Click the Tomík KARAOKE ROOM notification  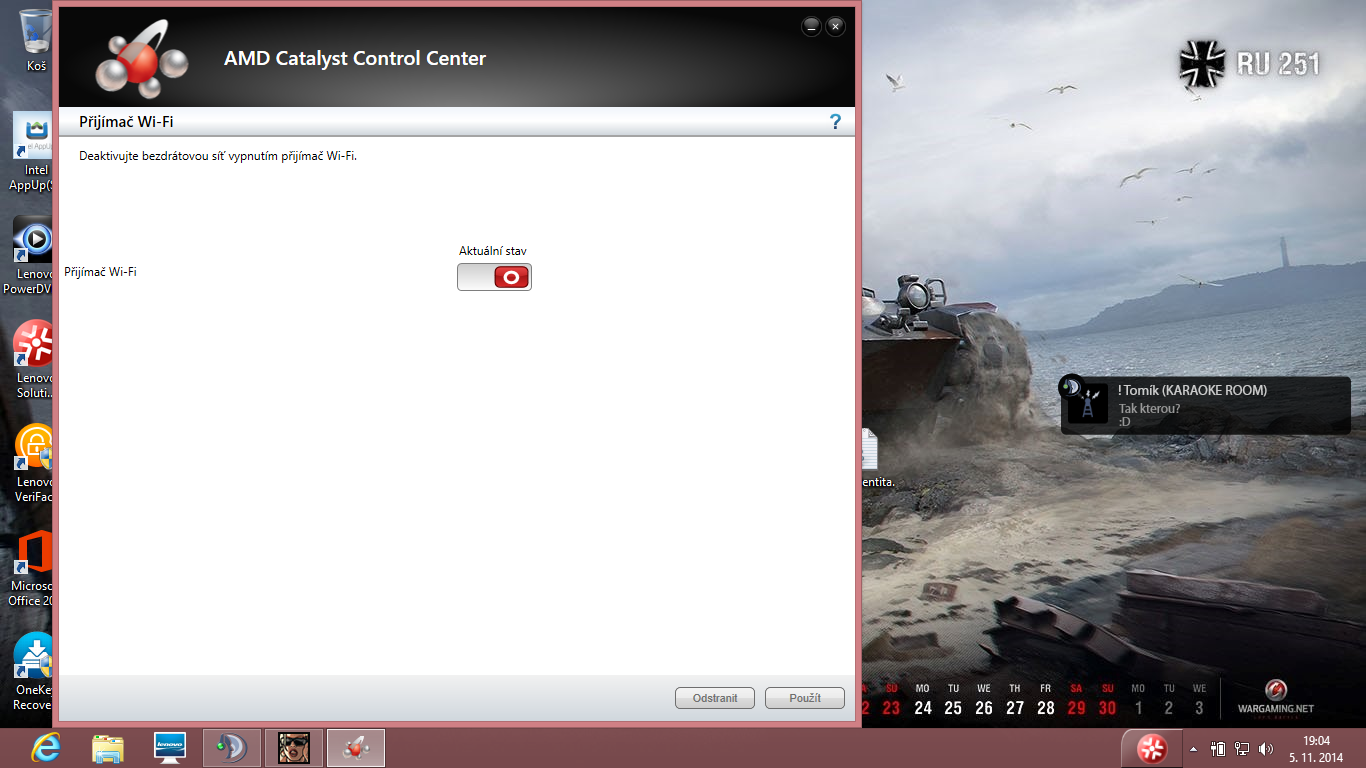[x=1206, y=405]
